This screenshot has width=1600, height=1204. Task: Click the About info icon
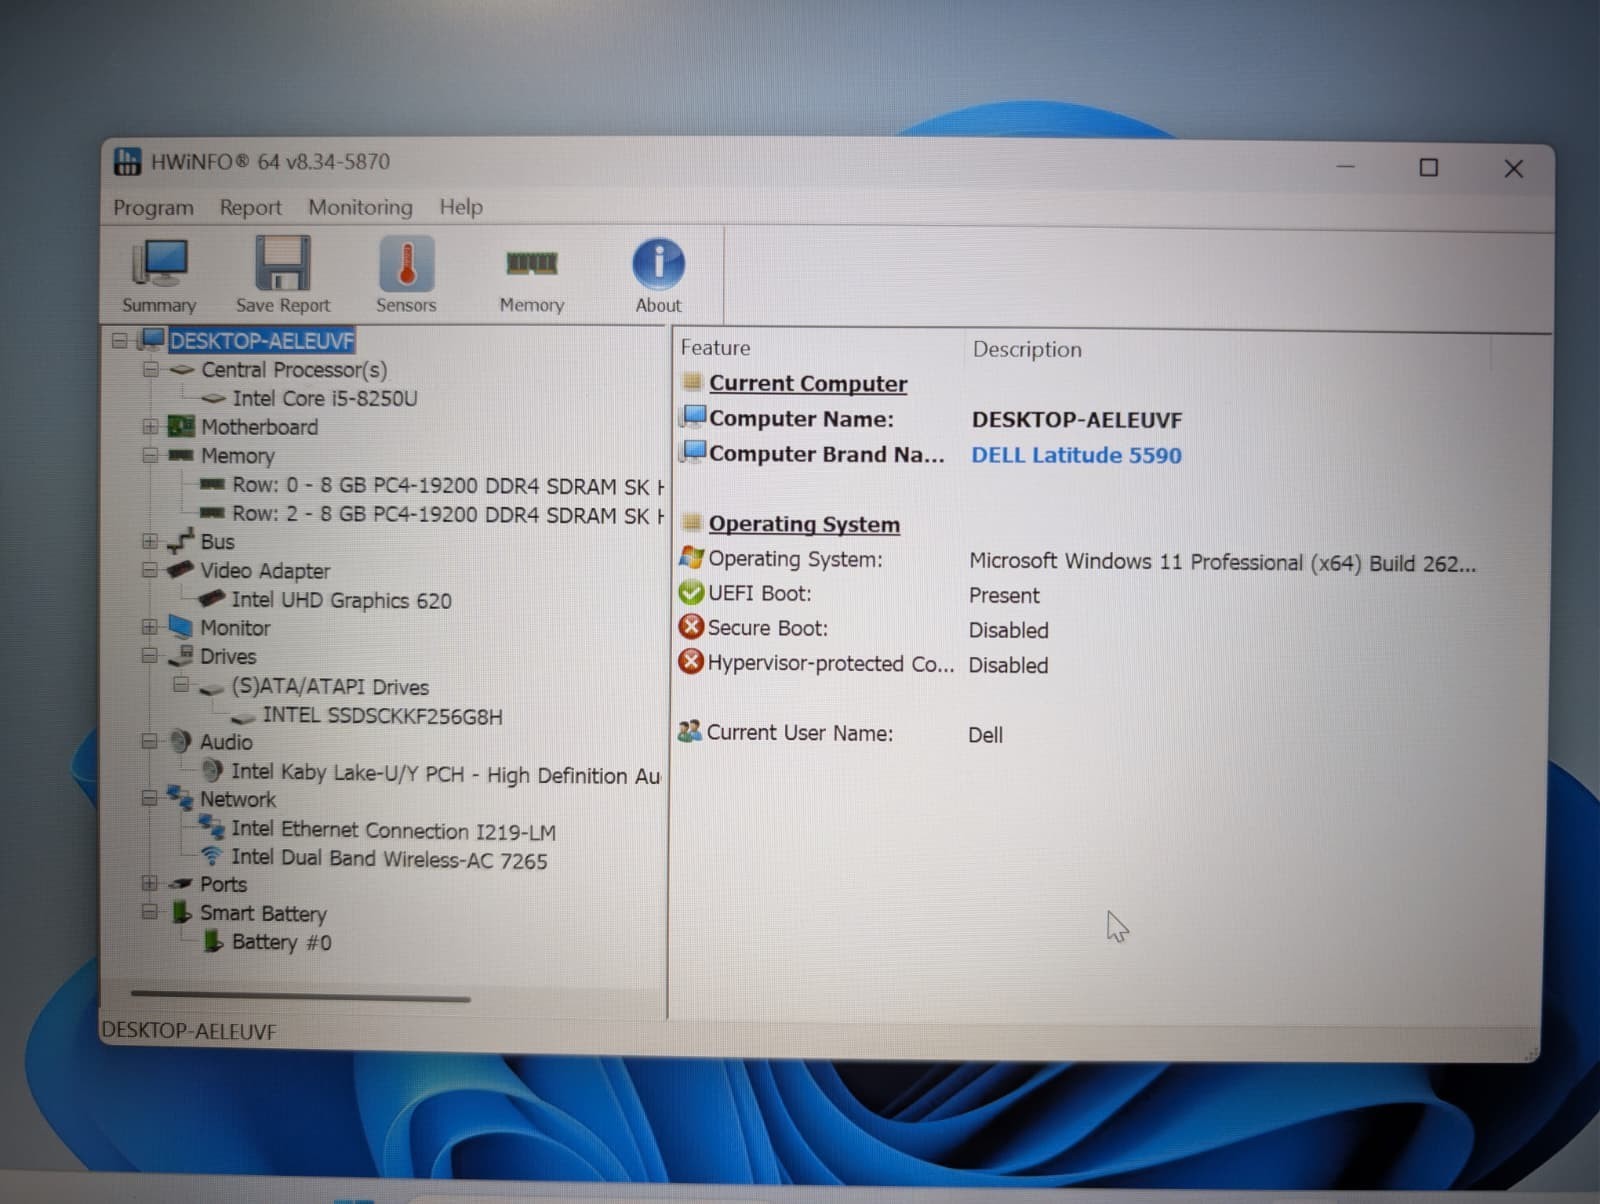tap(658, 264)
